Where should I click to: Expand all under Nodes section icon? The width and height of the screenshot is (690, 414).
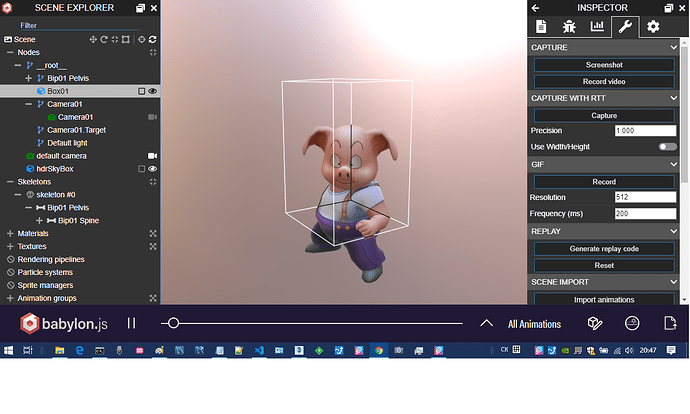[x=153, y=52]
